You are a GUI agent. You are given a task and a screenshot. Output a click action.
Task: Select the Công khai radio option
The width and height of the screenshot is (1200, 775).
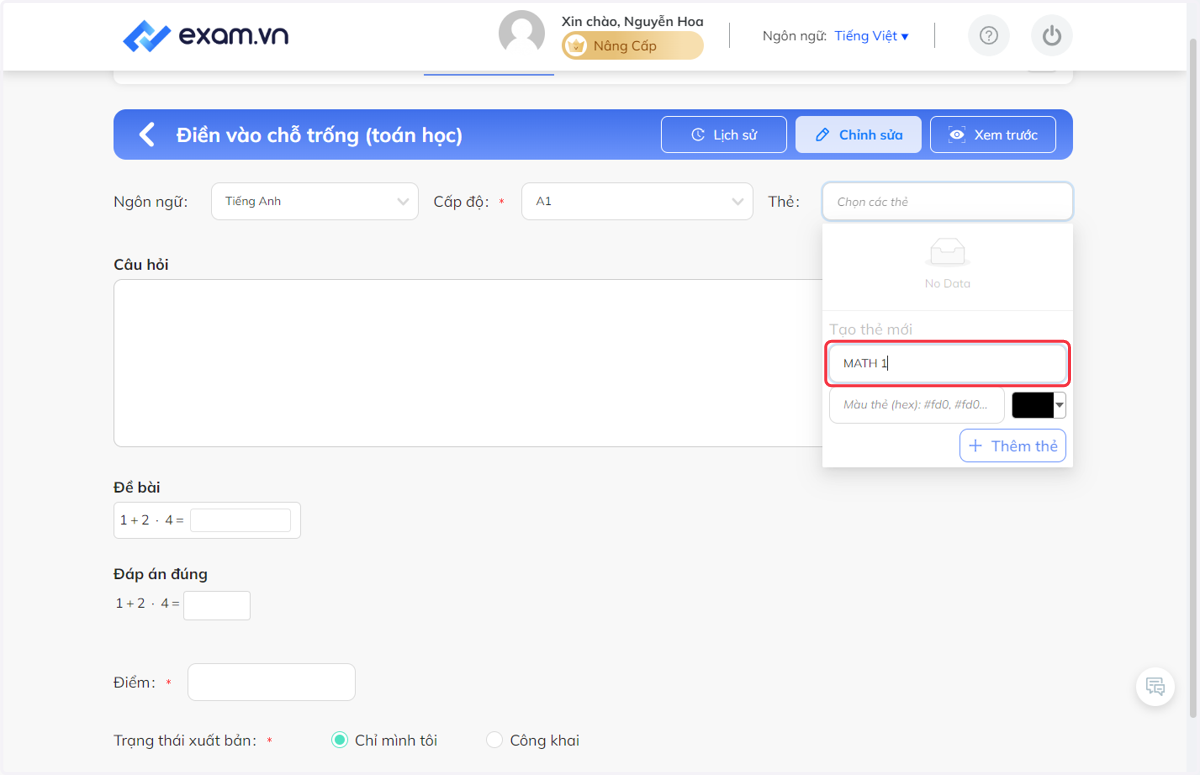[494, 740]
